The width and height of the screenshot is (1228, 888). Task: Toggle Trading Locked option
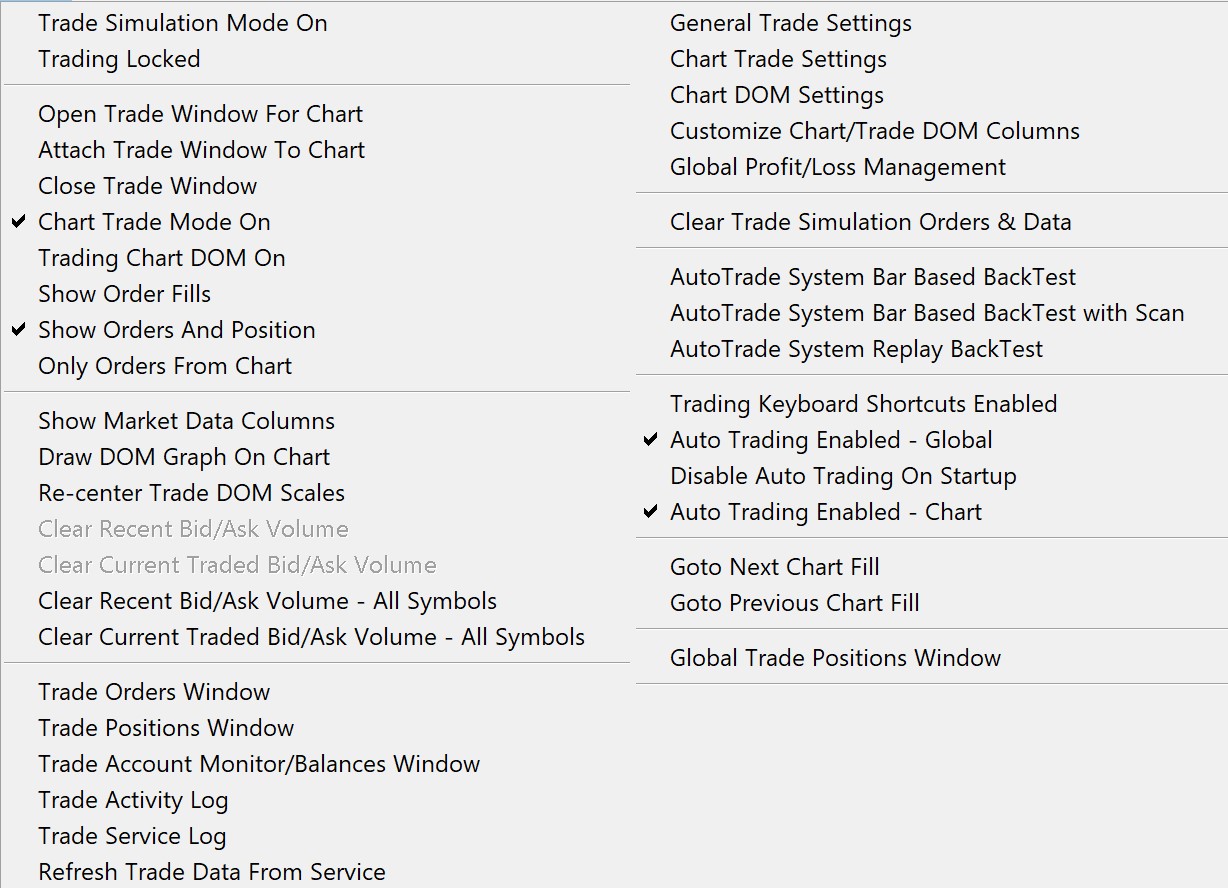point(119,59)
